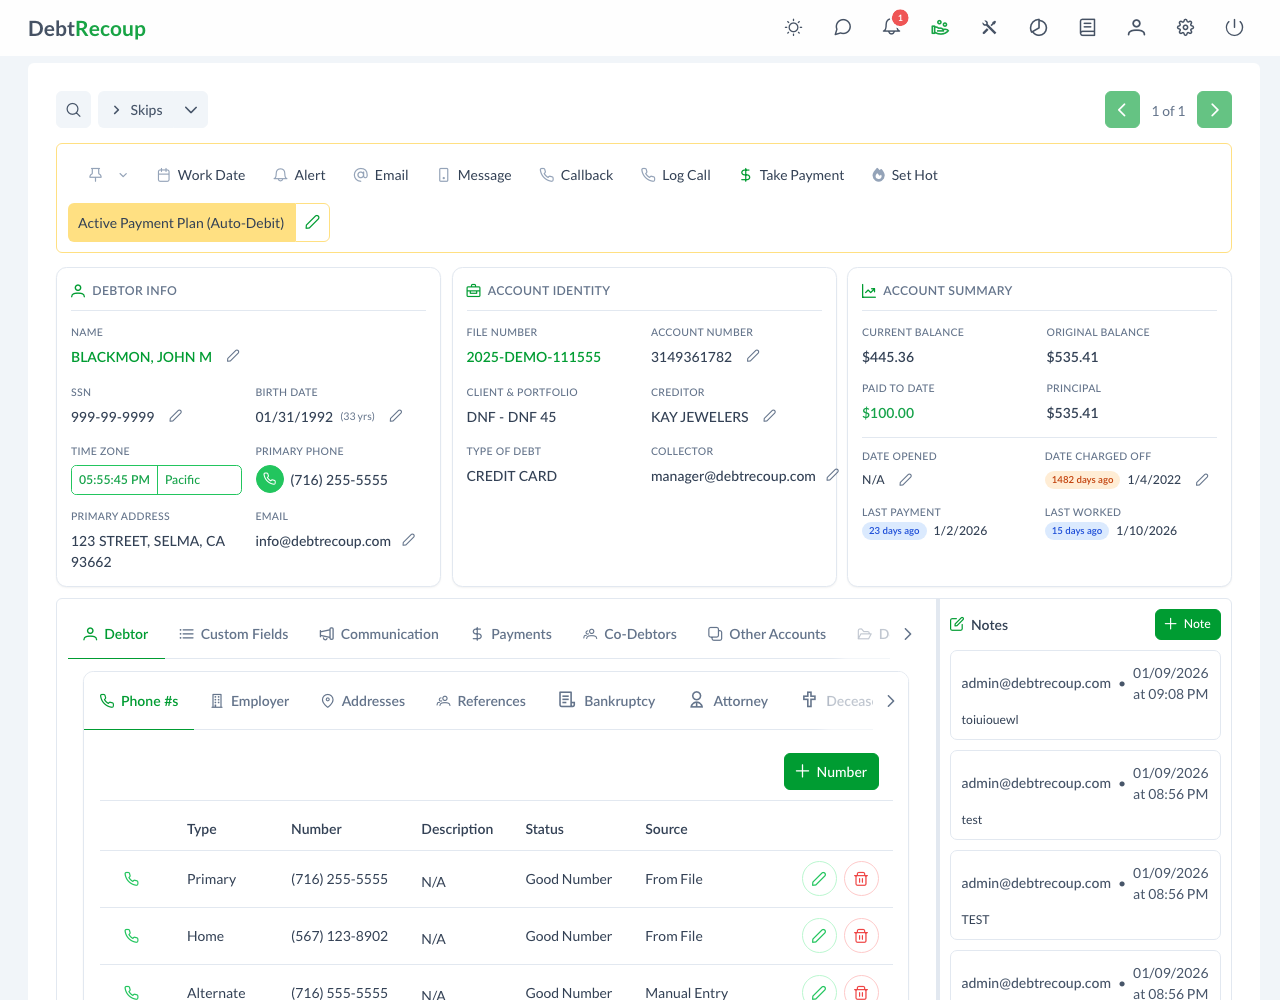Open the chat bubble icon
Viewport: 1280px width, 1000px height.
(842, 28)
